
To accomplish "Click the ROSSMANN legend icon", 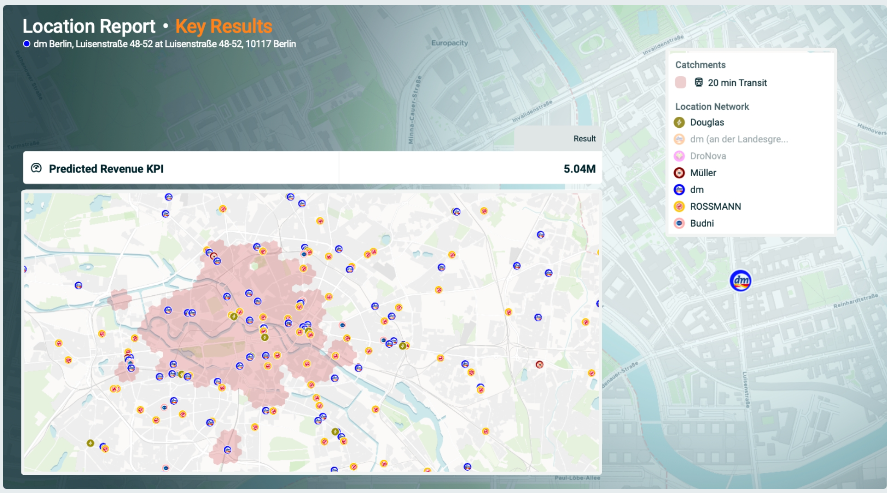I will click(x=679, y=206).
